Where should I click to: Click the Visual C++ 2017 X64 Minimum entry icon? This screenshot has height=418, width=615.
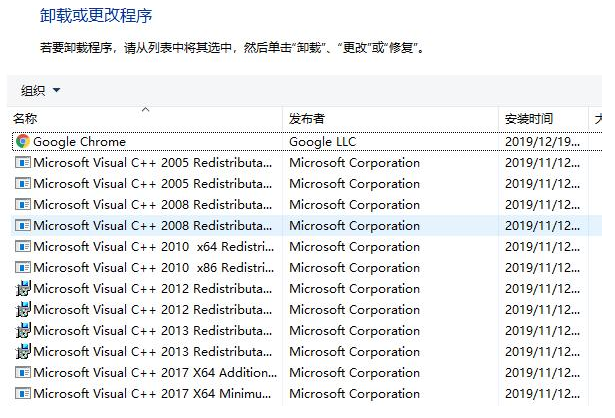pos(23,394)
